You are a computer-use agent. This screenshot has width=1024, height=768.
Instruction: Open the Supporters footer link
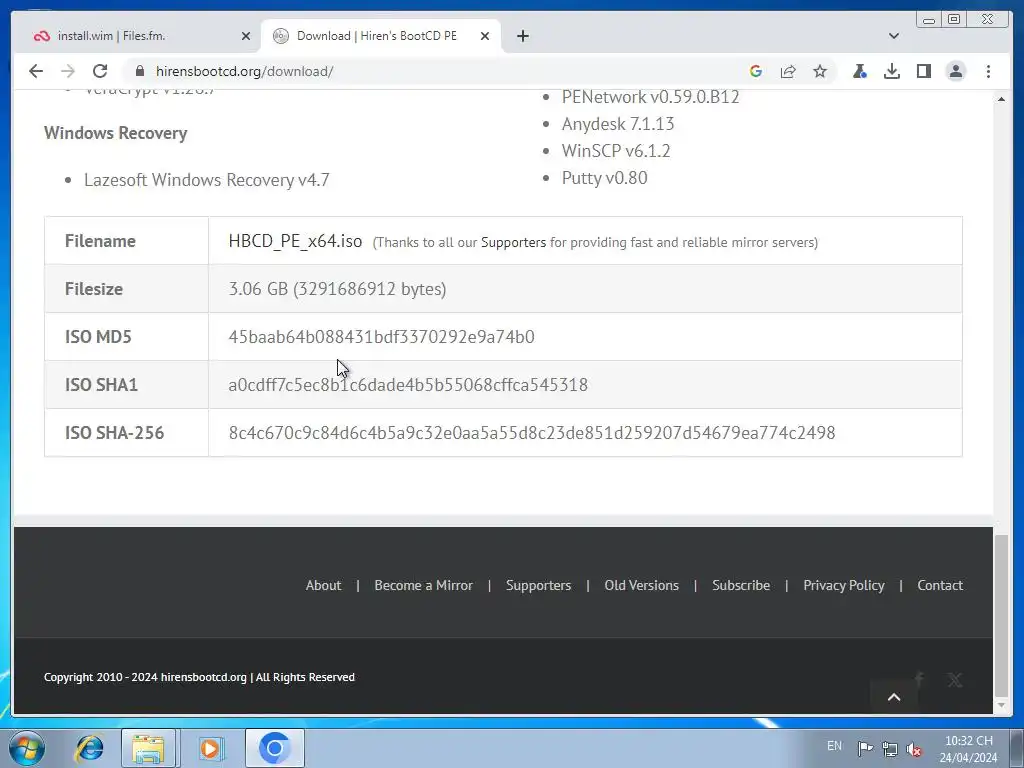538,585
